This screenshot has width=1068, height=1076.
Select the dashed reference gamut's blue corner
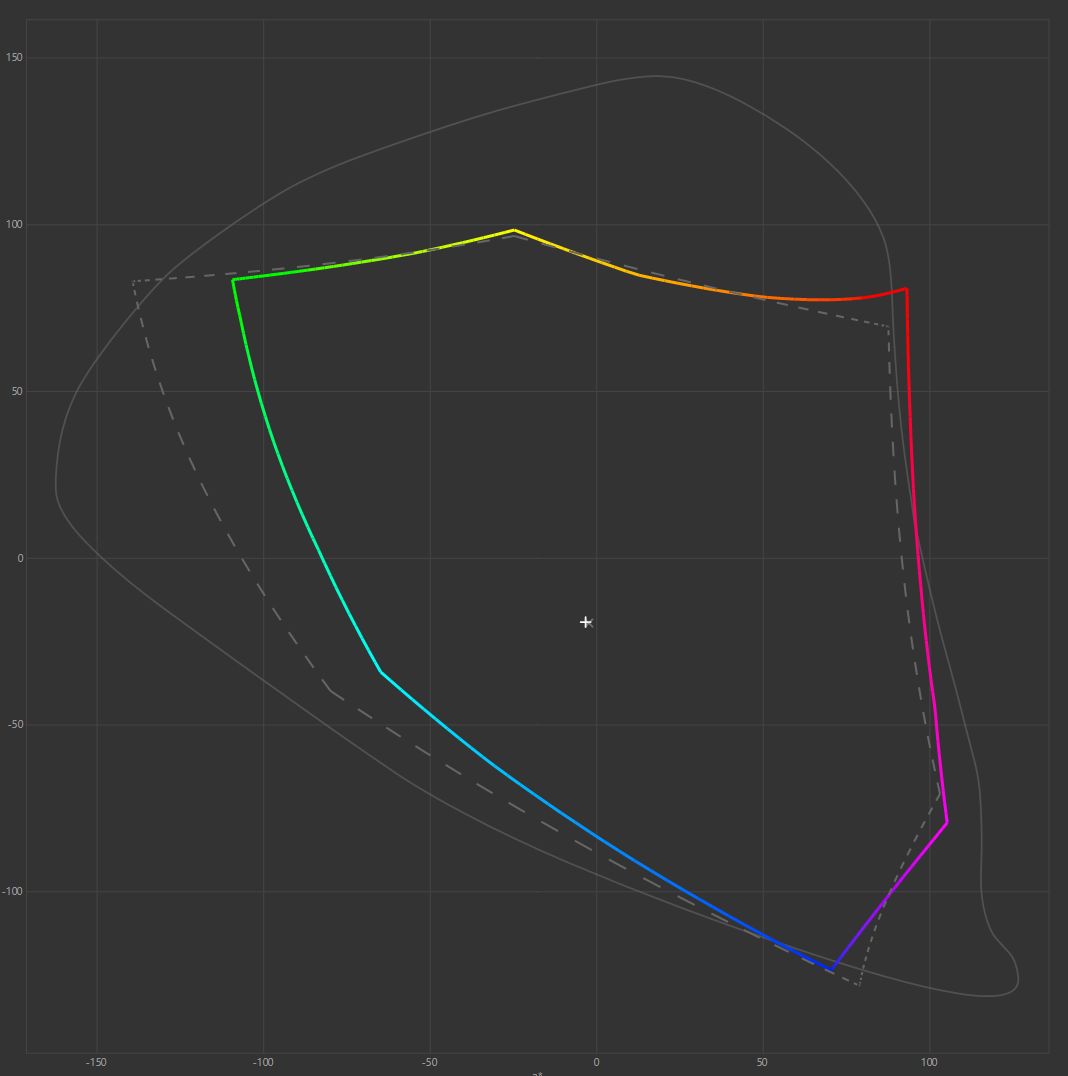coord(858,985)
